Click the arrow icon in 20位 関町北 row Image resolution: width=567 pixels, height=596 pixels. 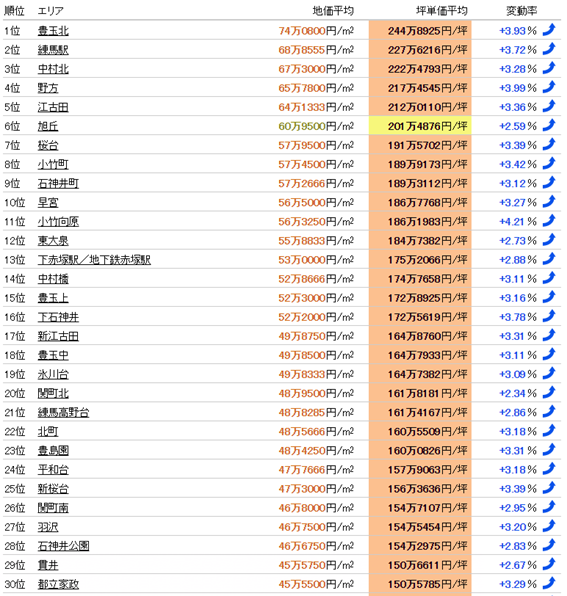click(549, 393)
